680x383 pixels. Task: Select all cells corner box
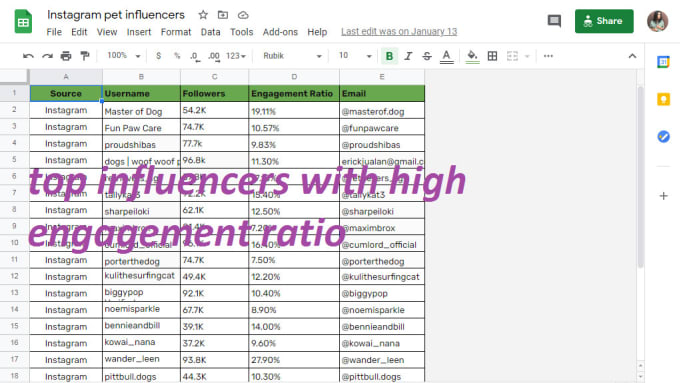point(14,77)
